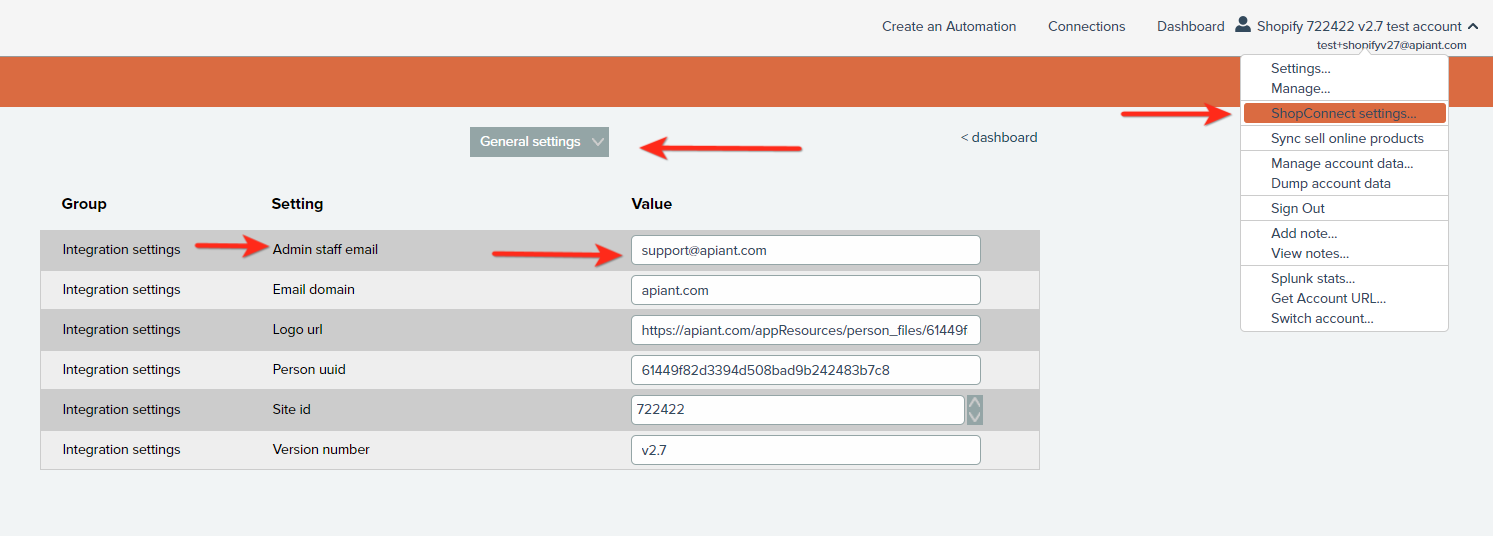Open Switch account... option
This screenshot has width=1493, height=536.
pos(1321,319)
